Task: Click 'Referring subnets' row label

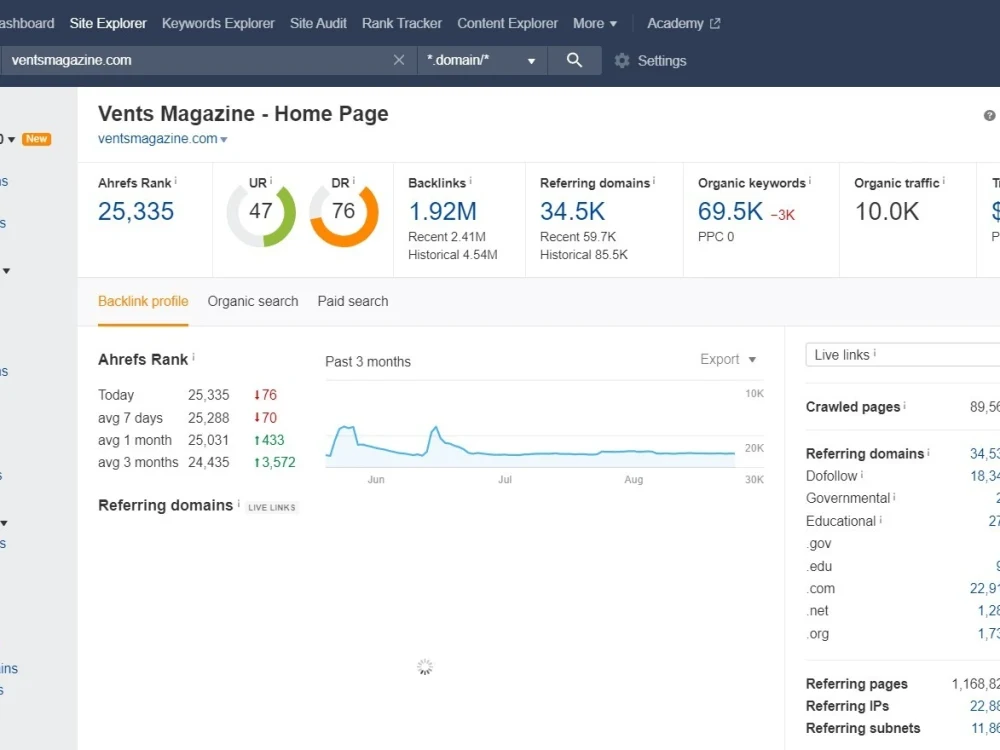Action: pos(863,728)
